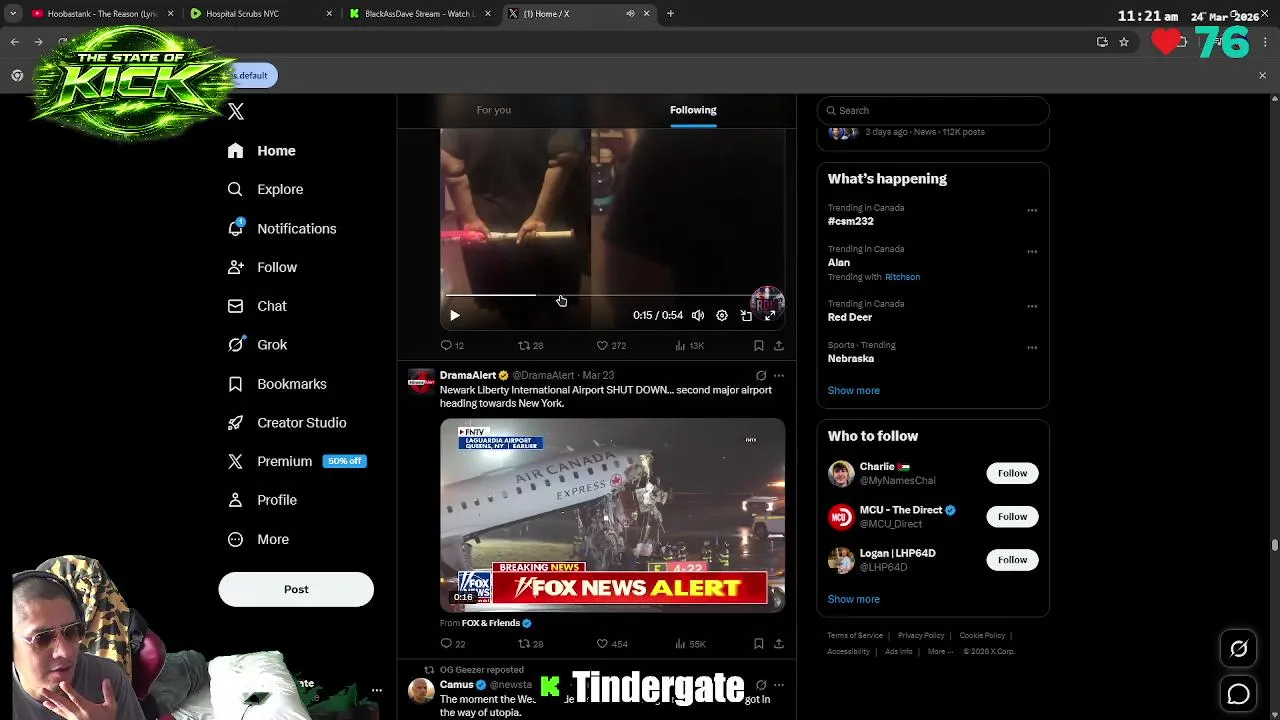Mute the video with the volume icon
The image size is (1280, 720).
(698, 315)
